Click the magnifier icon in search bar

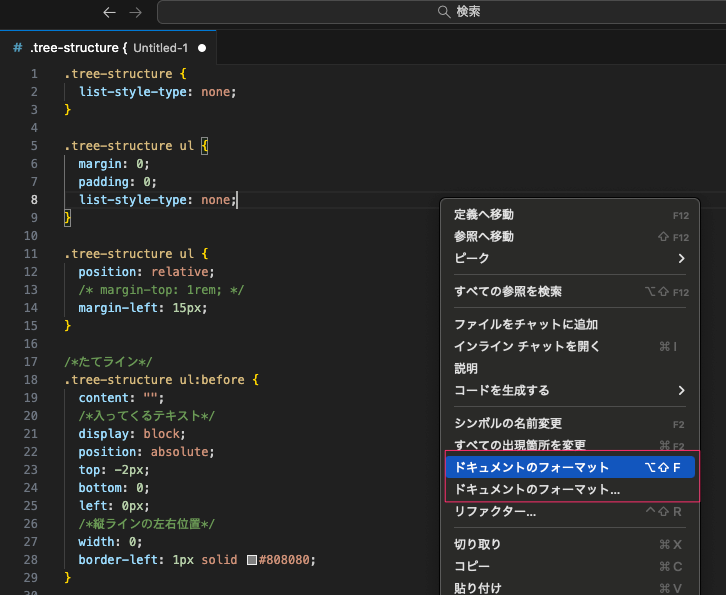(x=444, y=12)
